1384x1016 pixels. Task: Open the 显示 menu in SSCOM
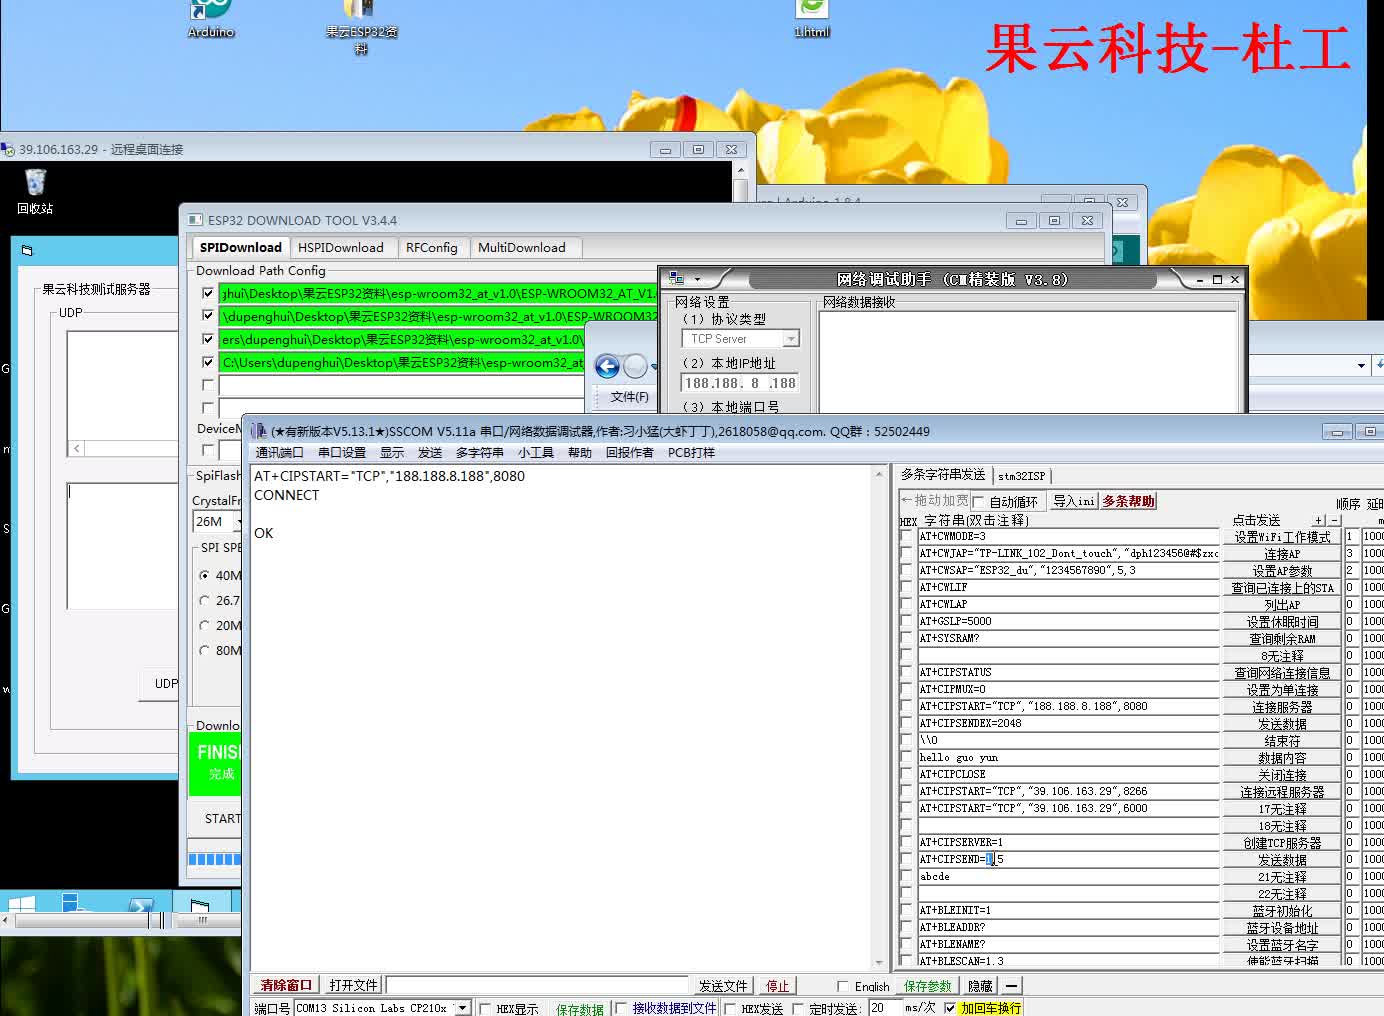pyautogui.click(x=392, y=453)
